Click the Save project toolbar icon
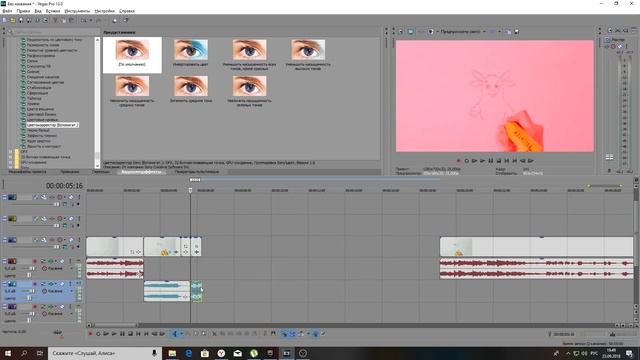The image size is (640, 360). [x=21, y=20]
